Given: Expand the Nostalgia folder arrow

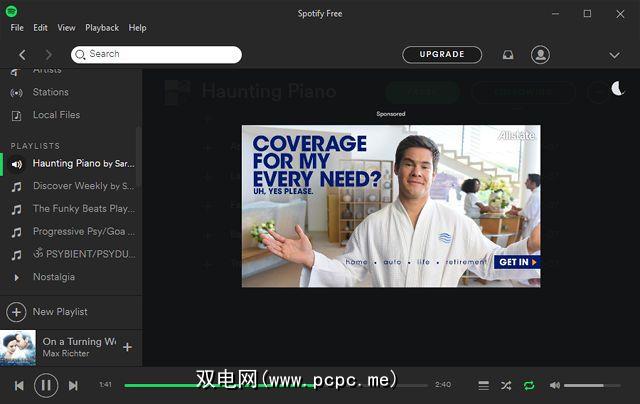Looking at the screenshot, I should (16, 278).
